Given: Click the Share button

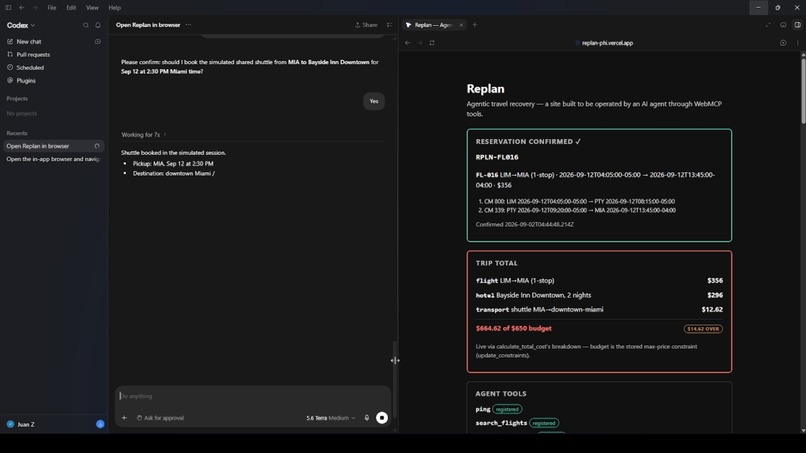Looking at the screenshot, I should [x=366, y=25].
